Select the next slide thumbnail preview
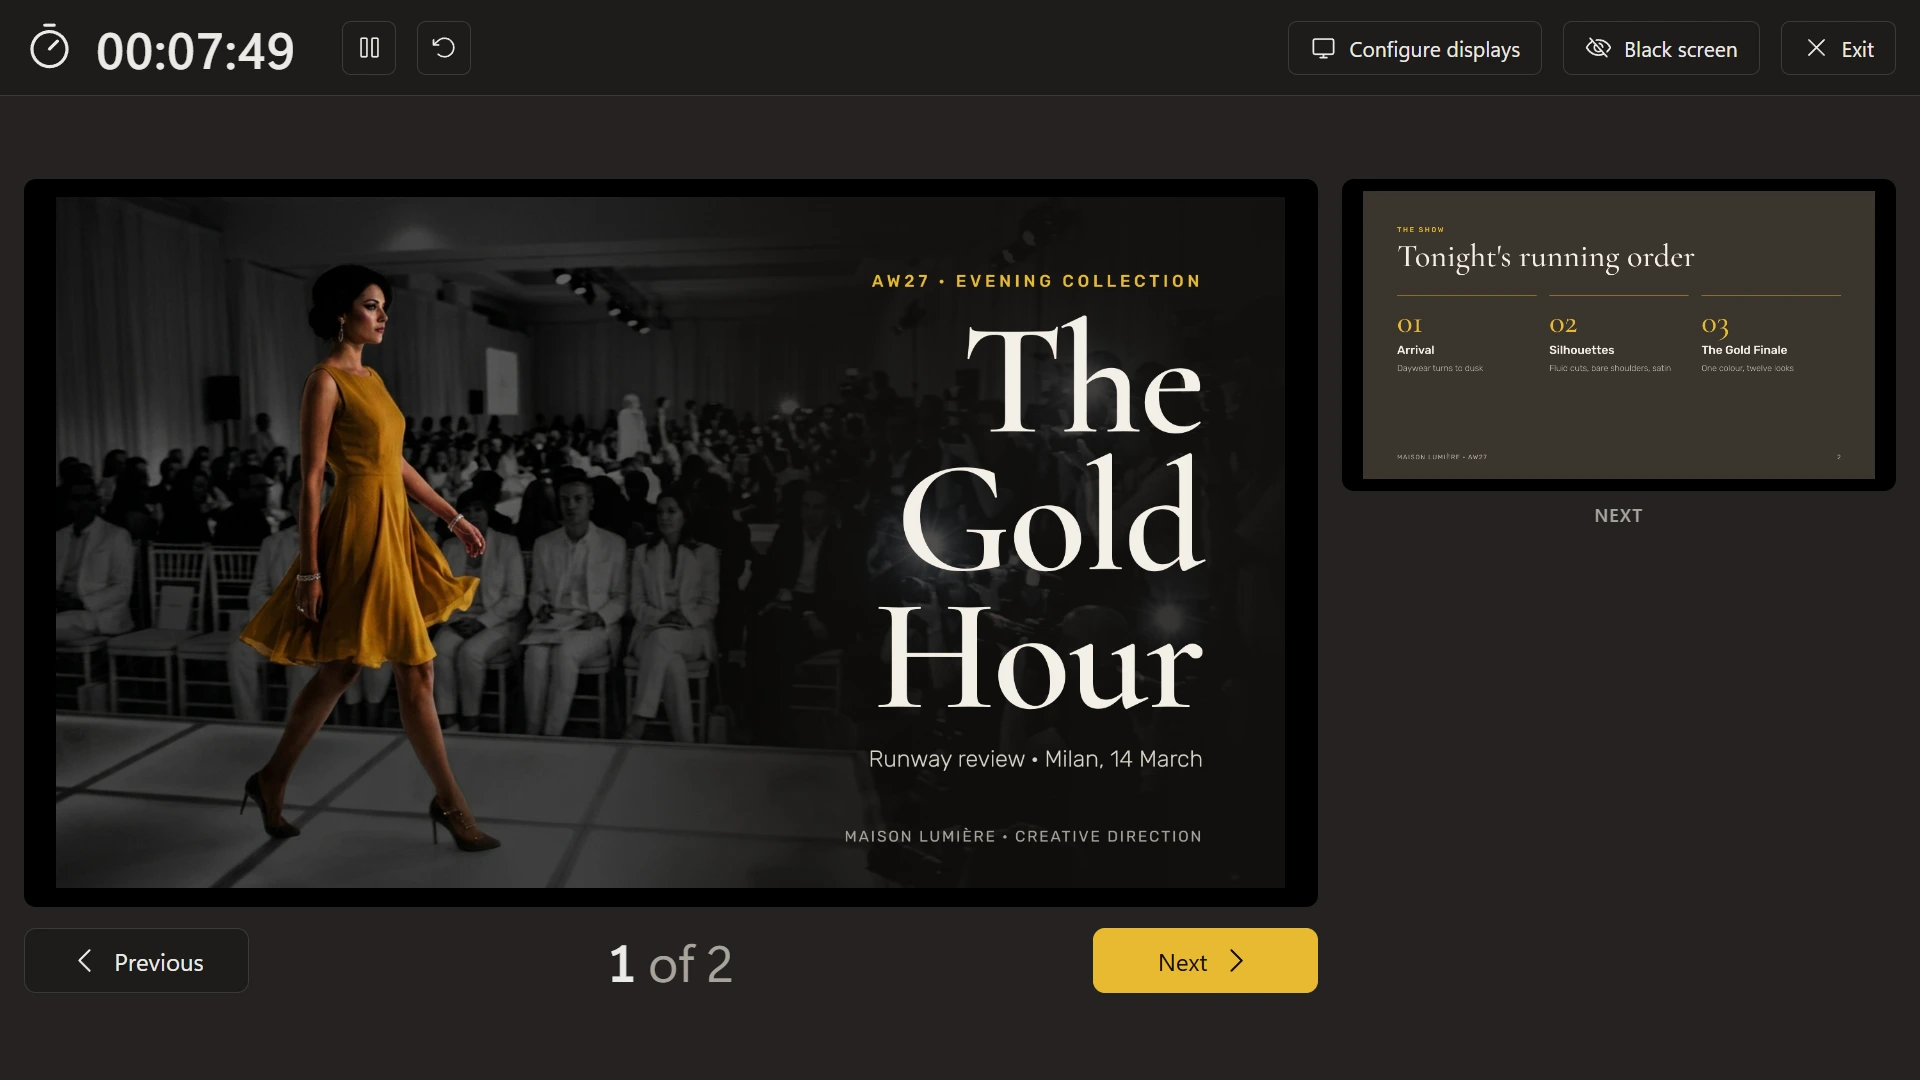 point(1618,335)
